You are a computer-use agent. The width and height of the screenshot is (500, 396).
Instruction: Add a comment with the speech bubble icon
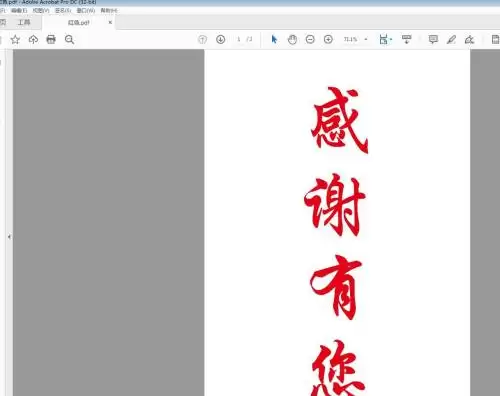coord(433,39)
